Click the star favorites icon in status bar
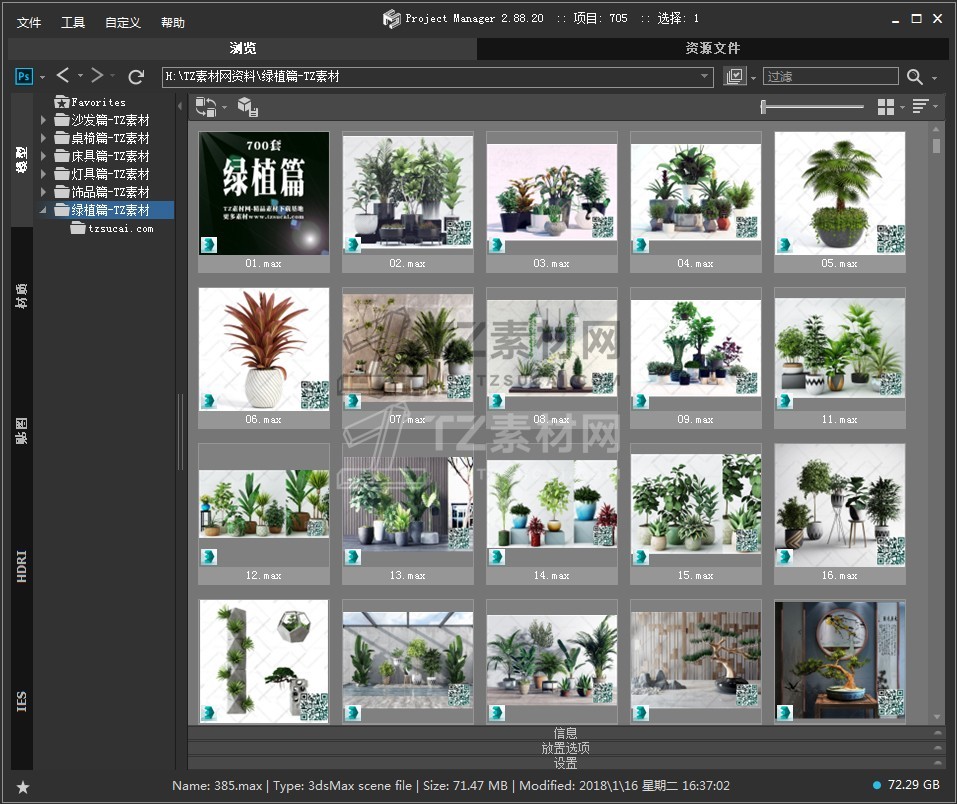The height and width of the screenshot is (804, 957). click(x=23, y=787)
